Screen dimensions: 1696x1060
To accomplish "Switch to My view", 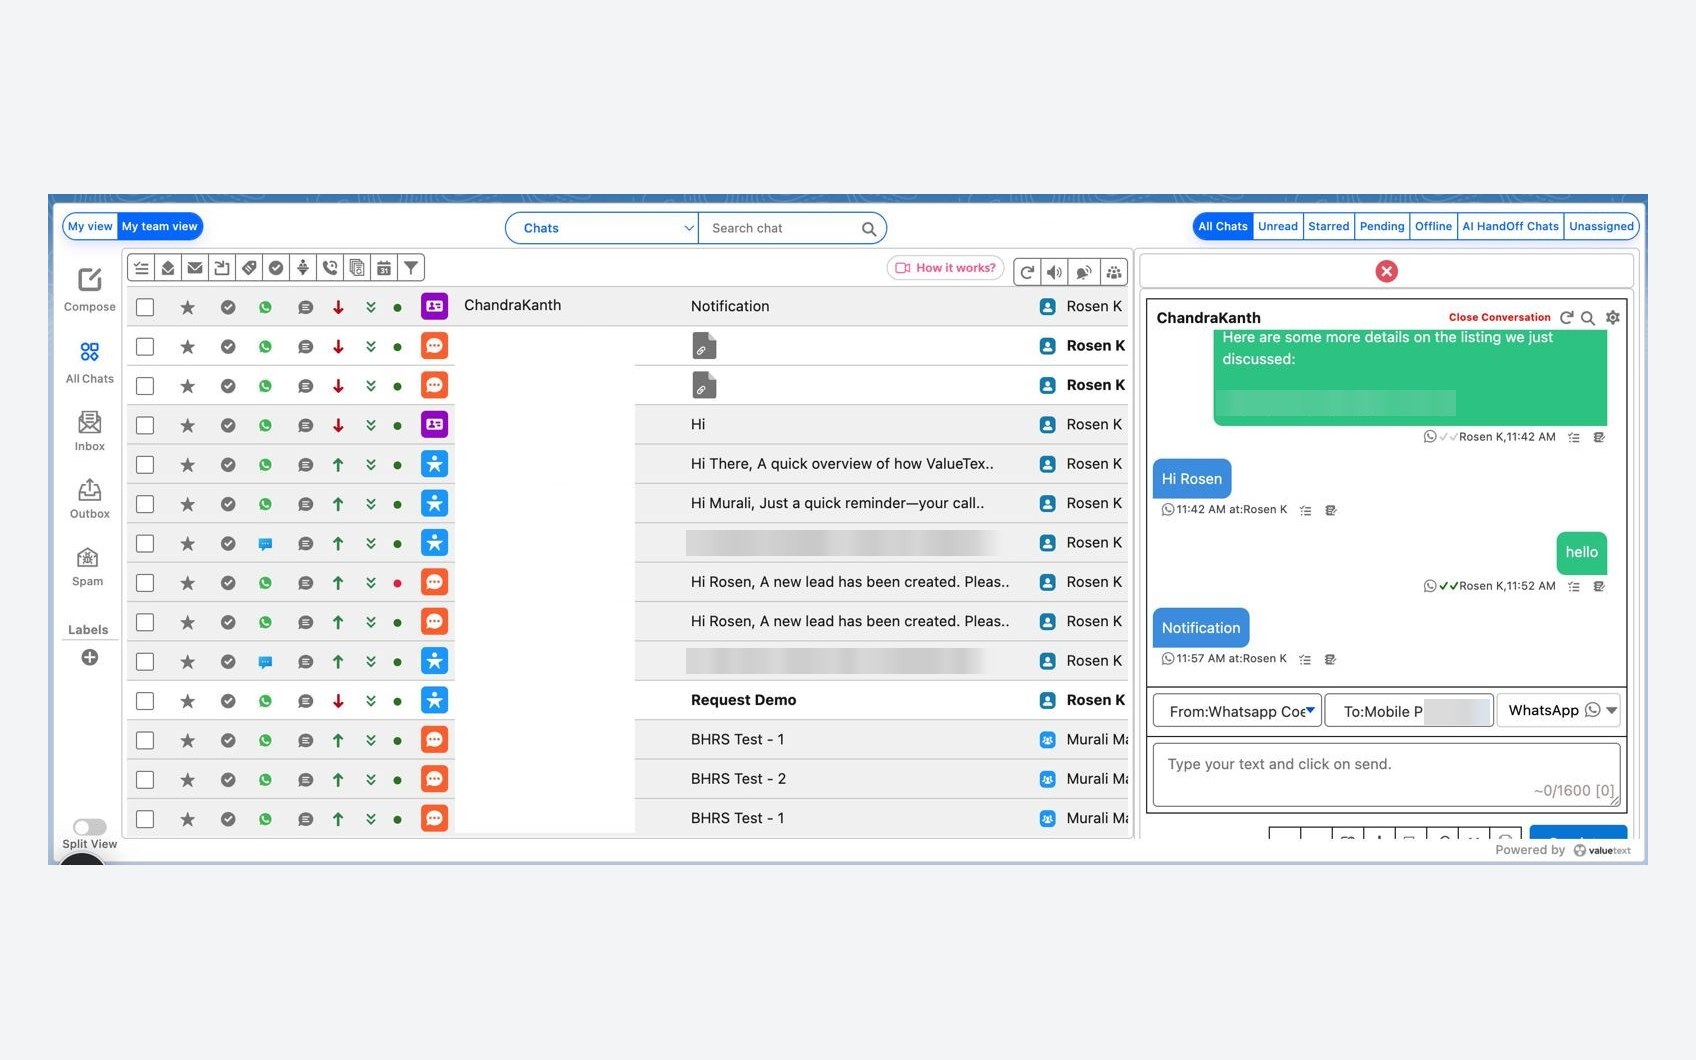I will [90, 227].
